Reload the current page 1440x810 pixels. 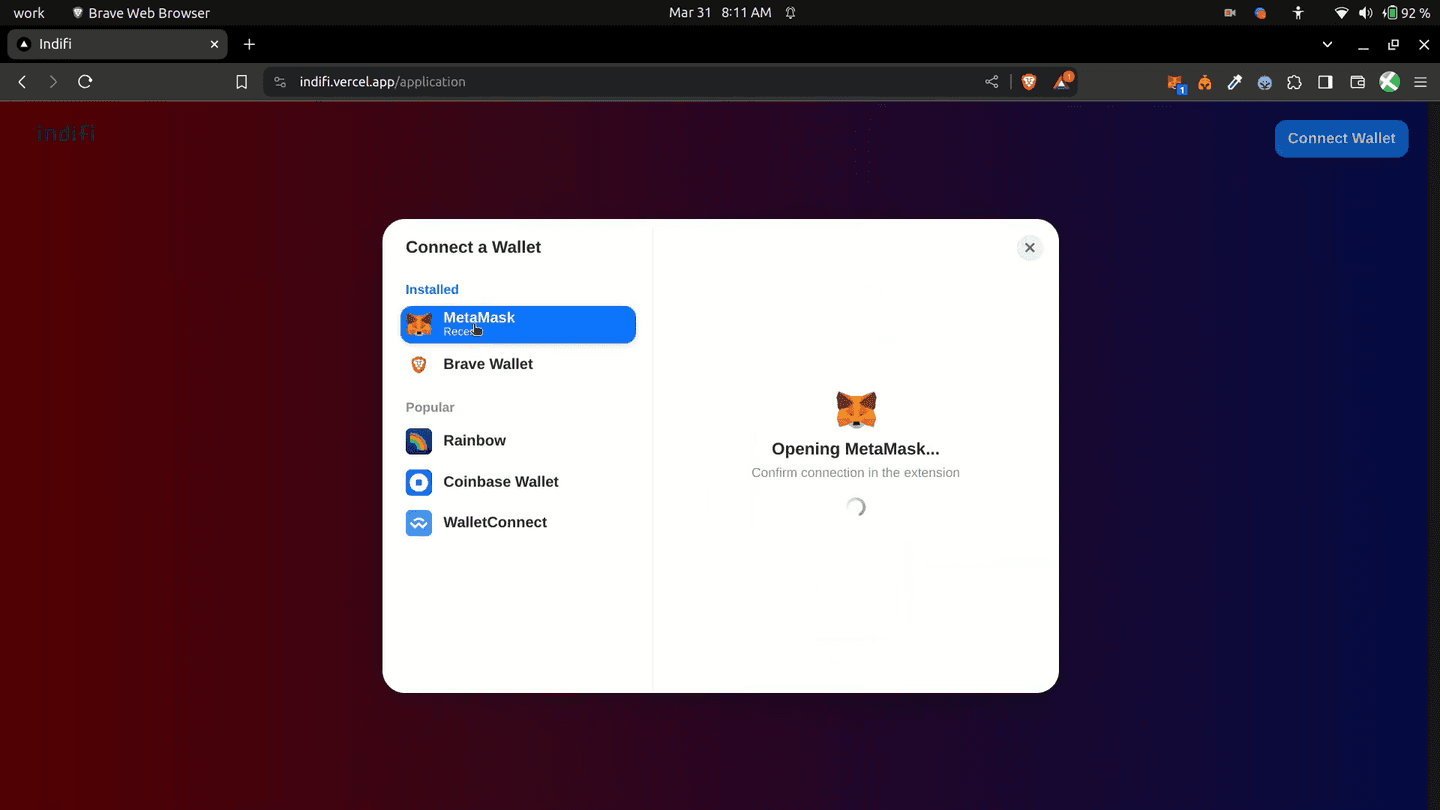(85, 82)
